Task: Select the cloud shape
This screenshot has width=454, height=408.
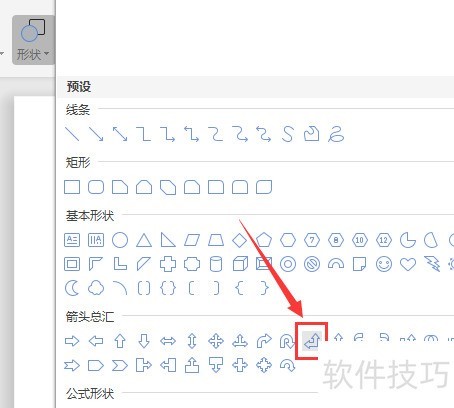Action: [x=96, y=288]
